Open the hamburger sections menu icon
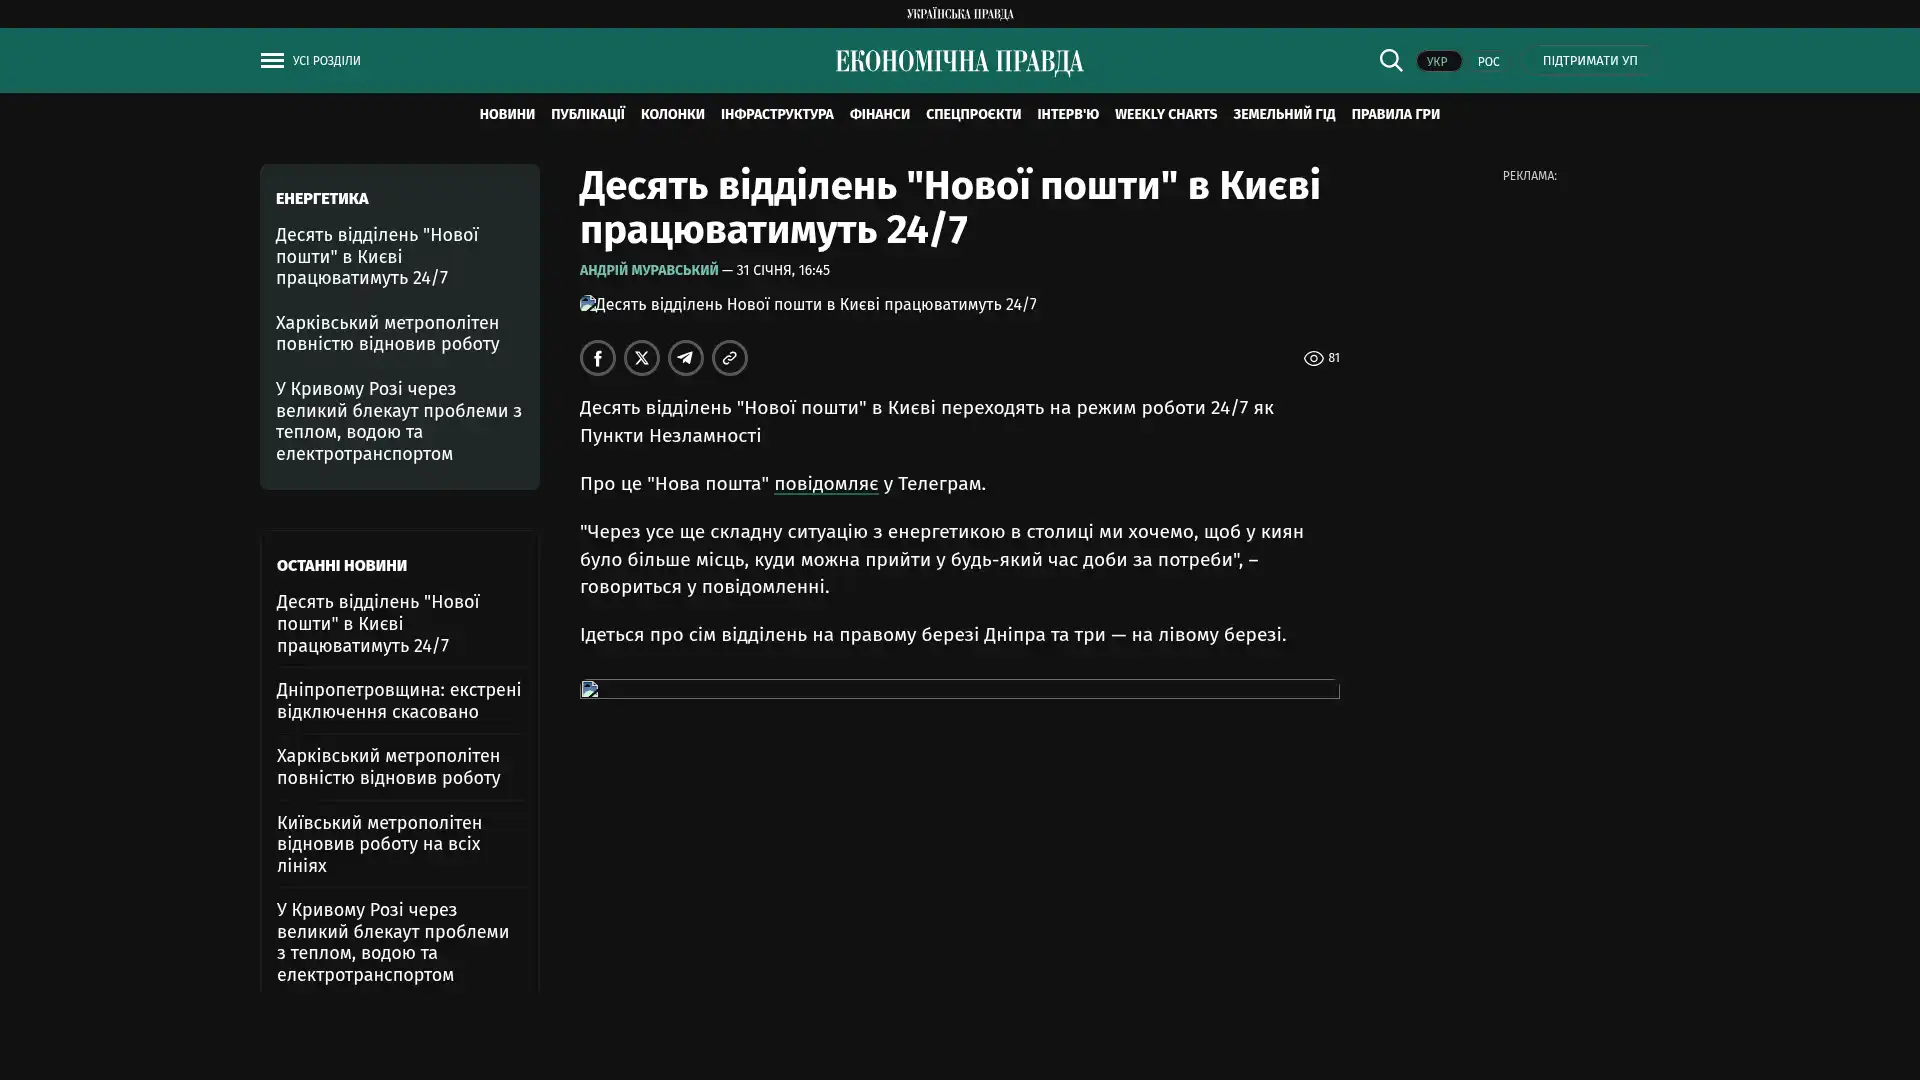 [272, 61]
